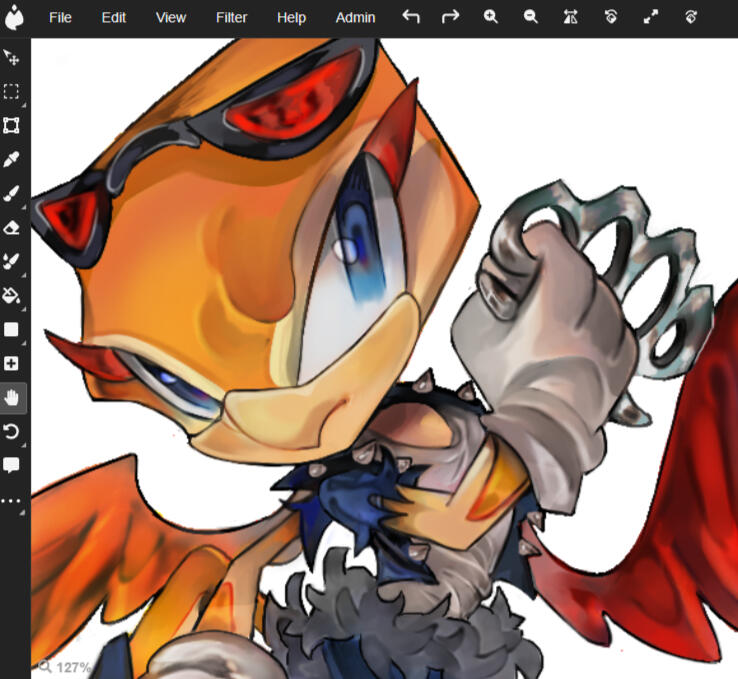
Task: Select the Hand pan tool
Action: (x=12, y=398)
